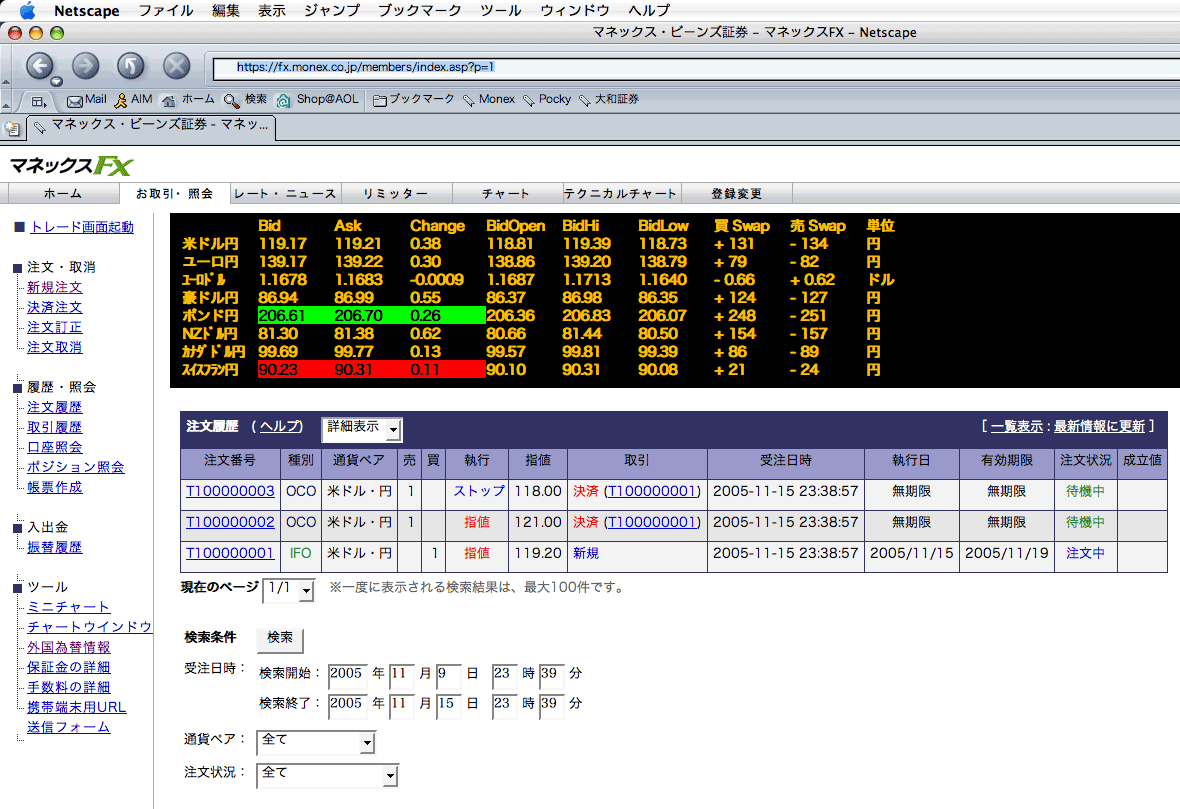
Task: Click the ヘルプ link in 注文履歴 header
Action: click(281, 427)
